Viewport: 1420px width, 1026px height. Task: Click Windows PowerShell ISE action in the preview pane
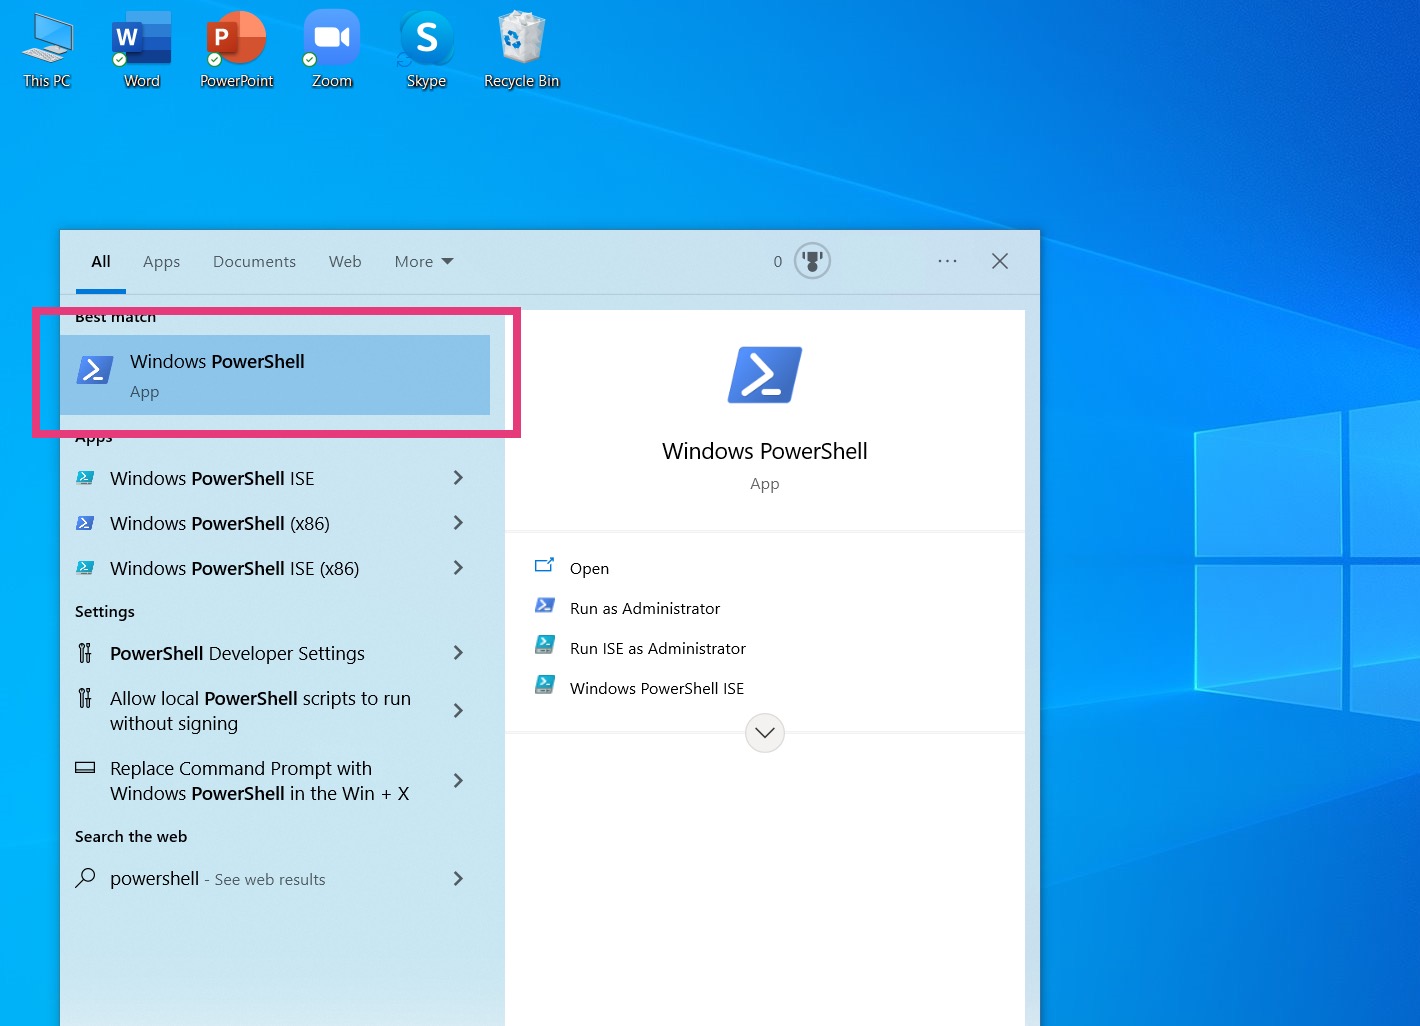[x=657, y=688]
